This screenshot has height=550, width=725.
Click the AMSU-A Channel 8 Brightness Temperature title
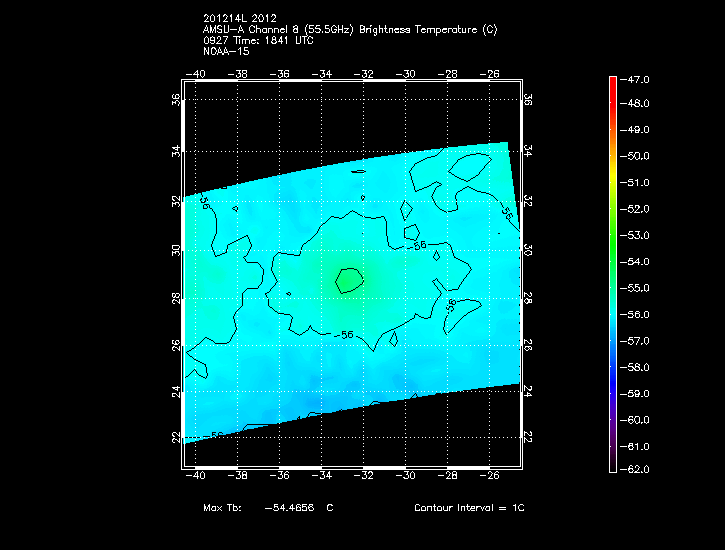(x=349, y=30)
